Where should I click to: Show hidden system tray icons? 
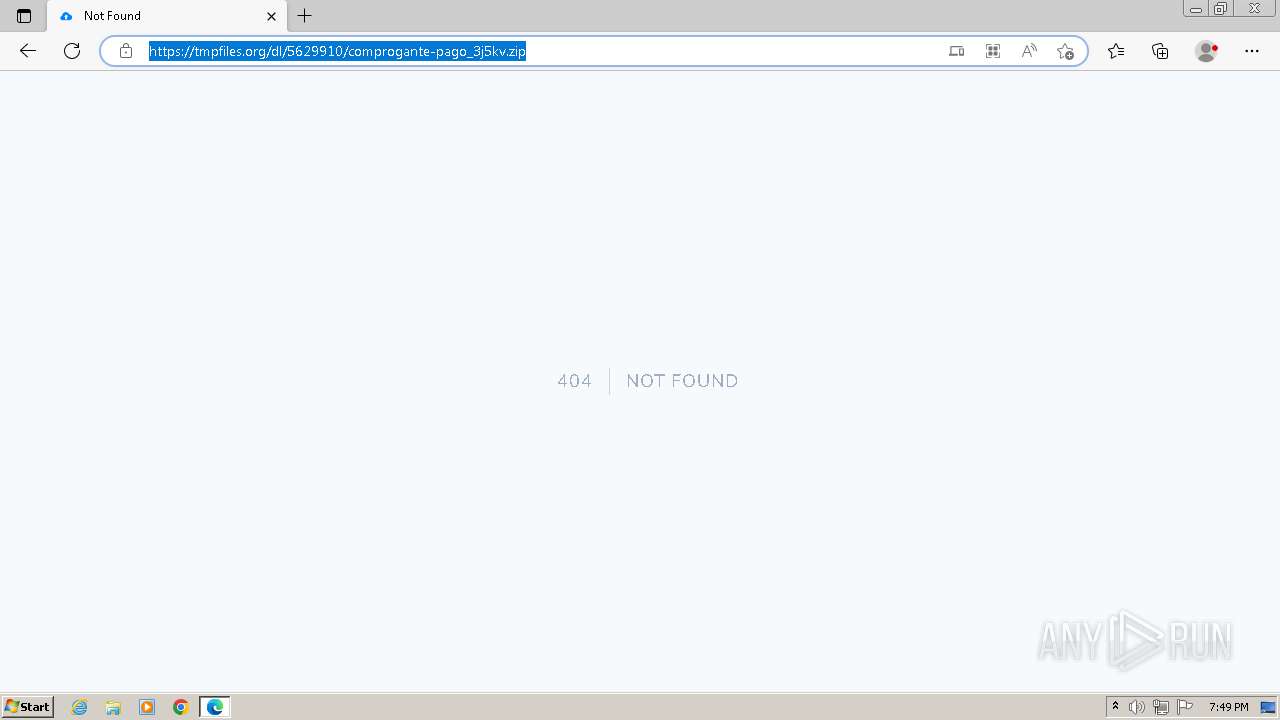(1116, 707)
